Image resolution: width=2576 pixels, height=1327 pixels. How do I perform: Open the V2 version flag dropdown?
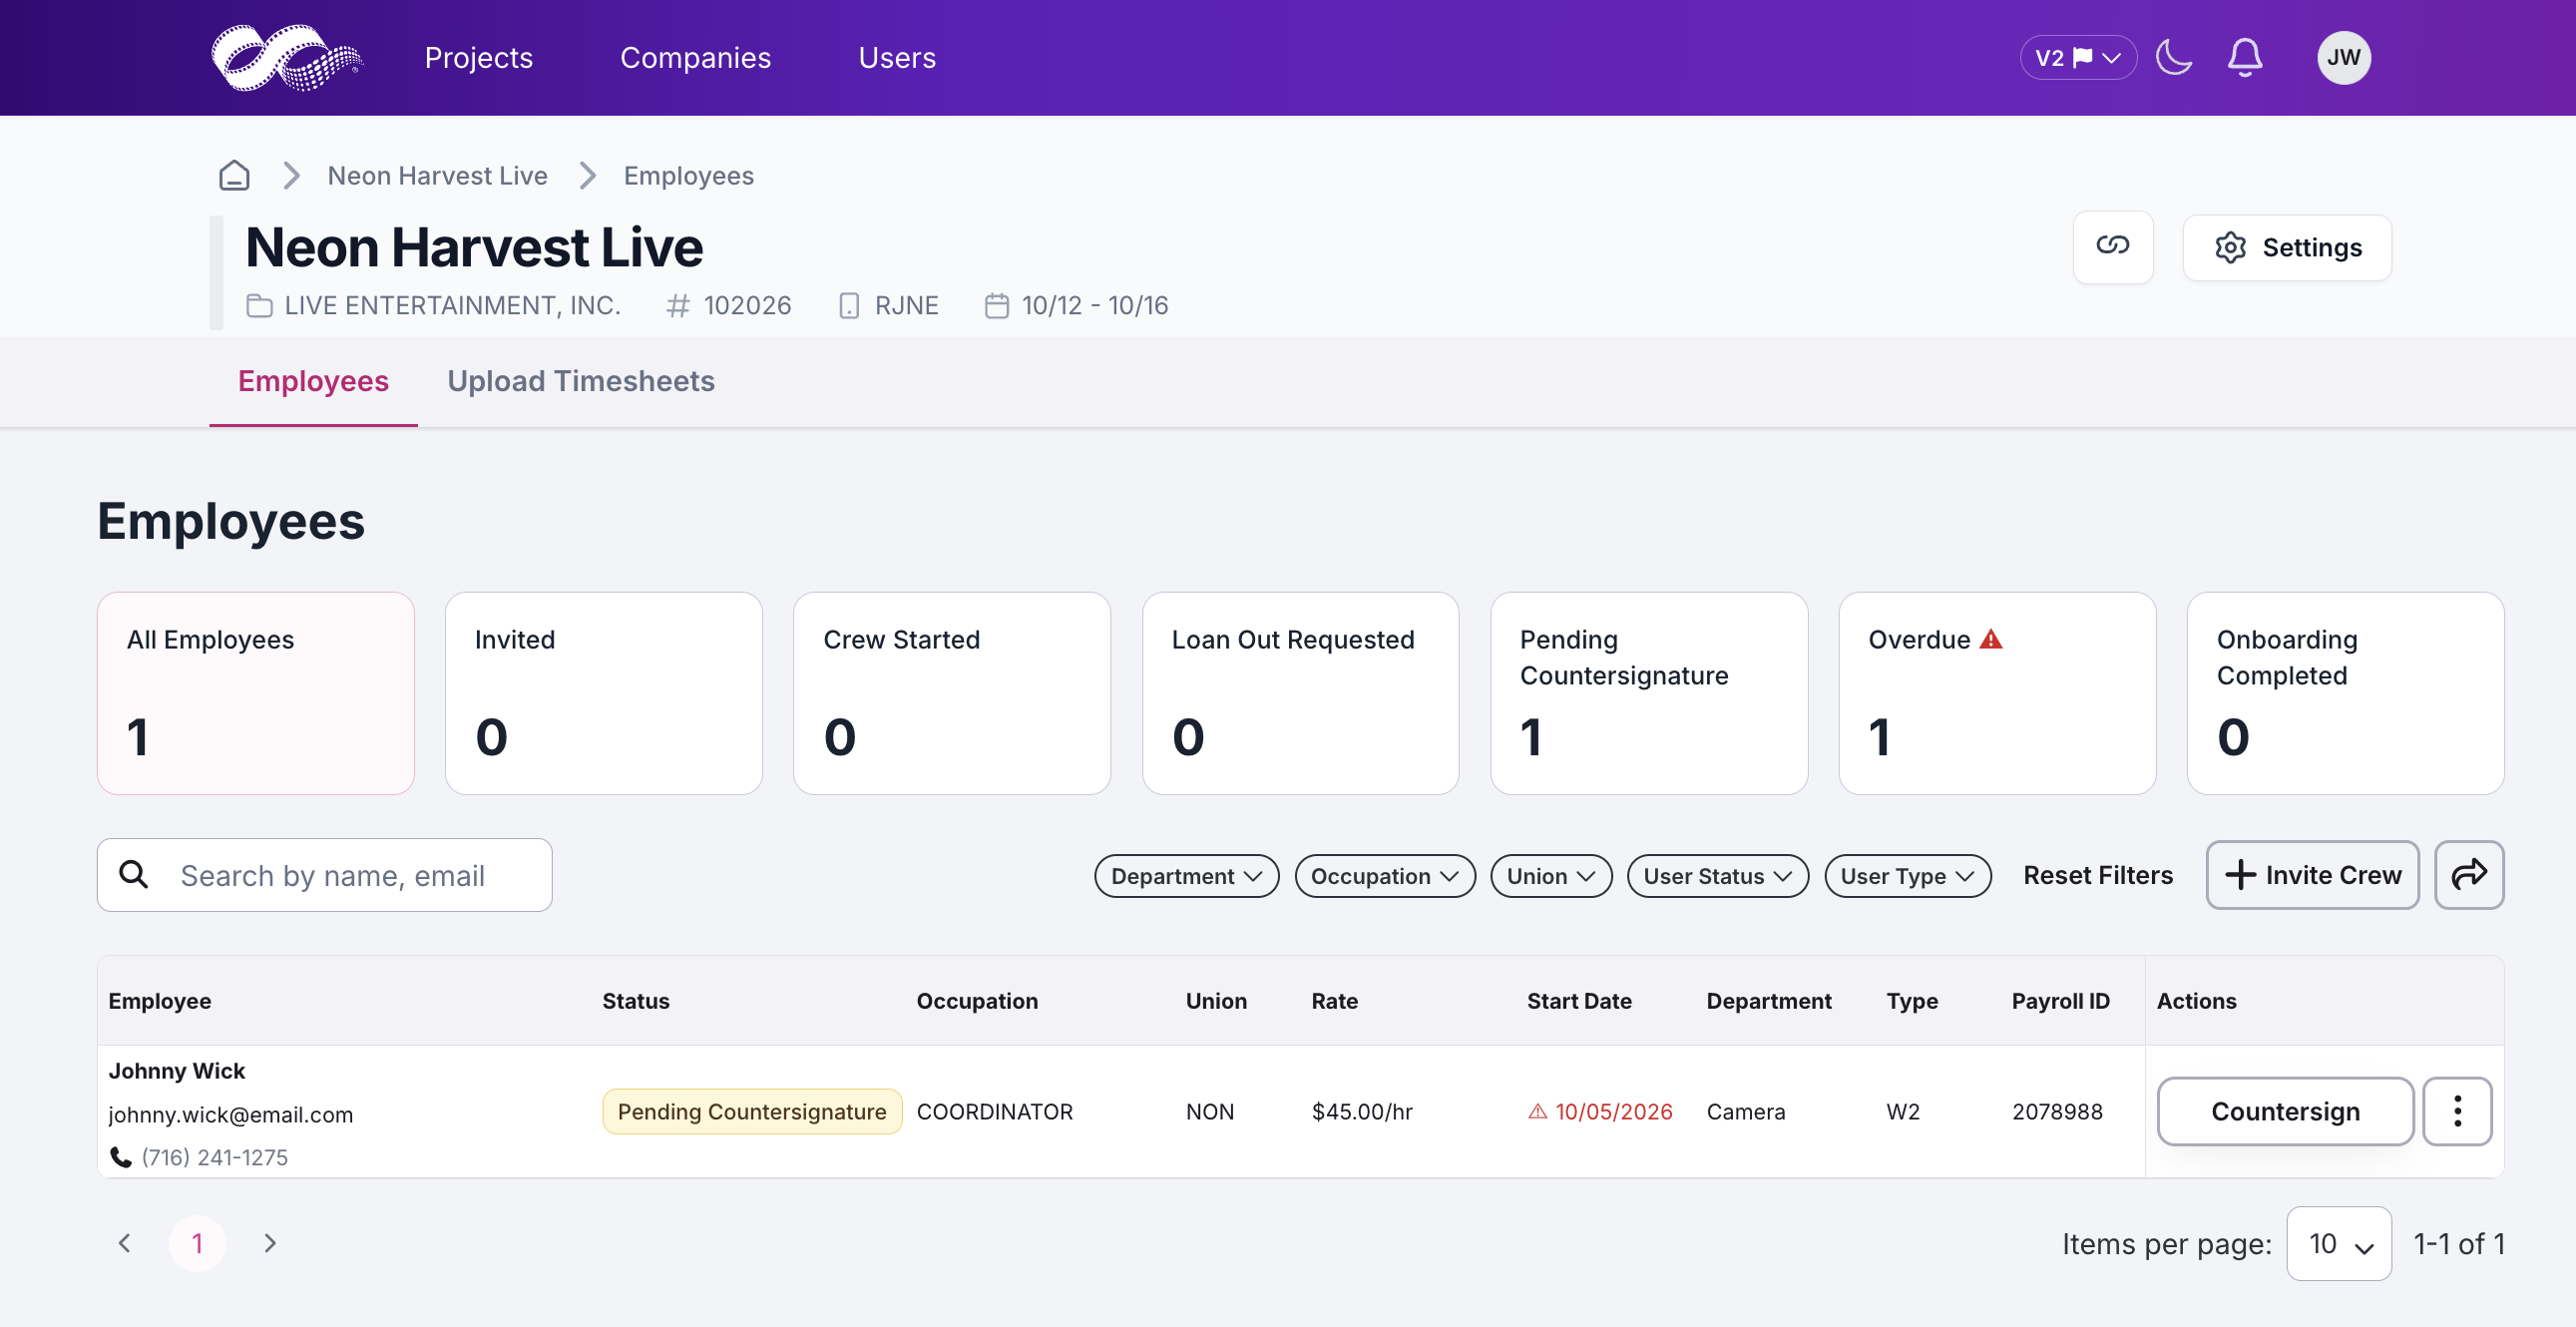tap(2078, 58)
